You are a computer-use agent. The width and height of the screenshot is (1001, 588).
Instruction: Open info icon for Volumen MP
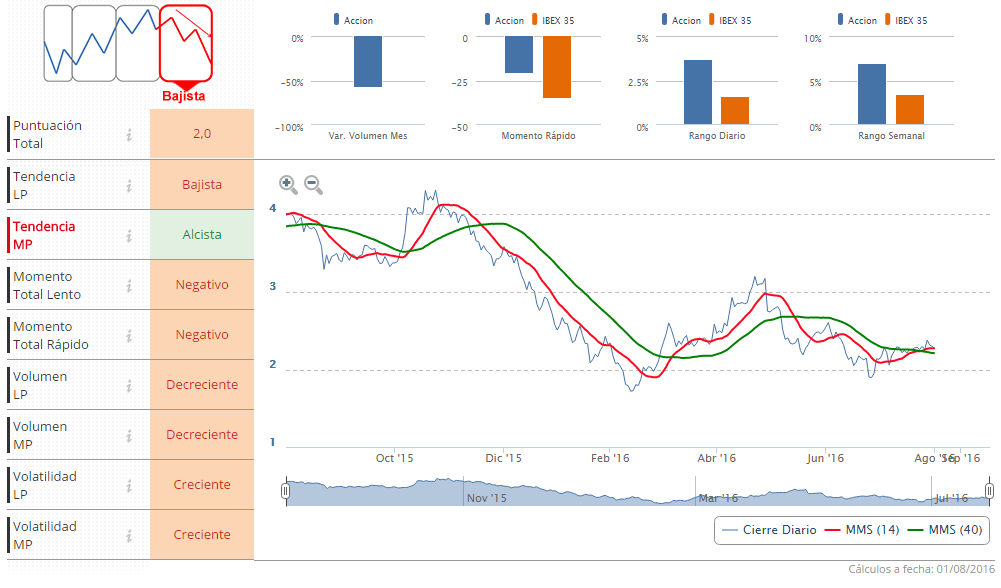pyautogui.click(x=129, y=435)
